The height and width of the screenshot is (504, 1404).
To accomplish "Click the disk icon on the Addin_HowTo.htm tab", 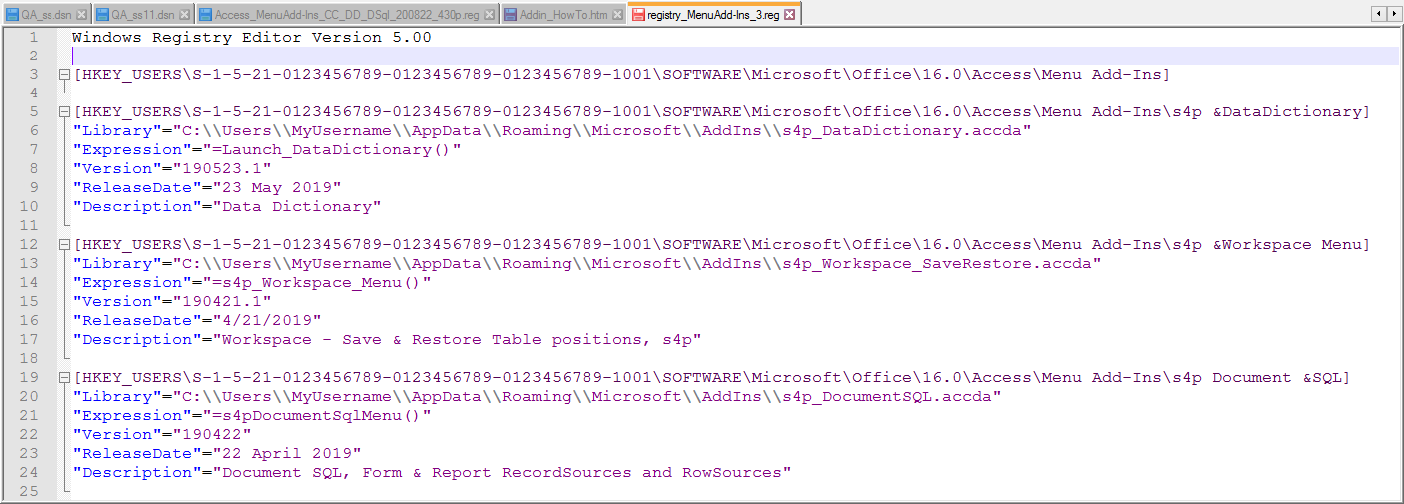I will tap(510, 15).
